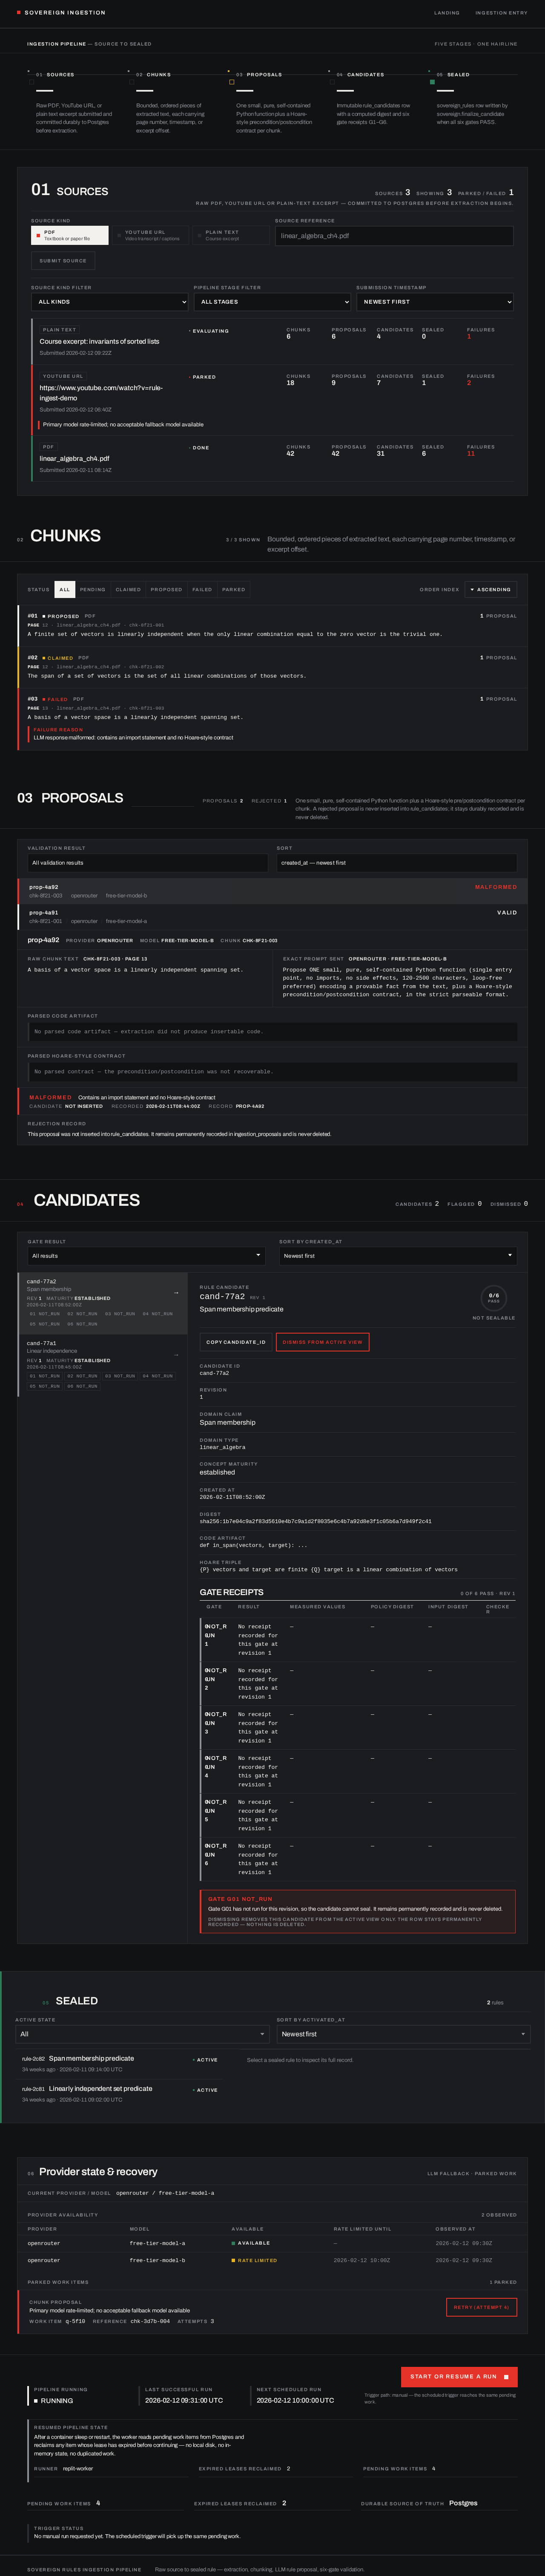
Task: Open the YouTube rule-ingest-demo source row
Action: click(273, 400)
